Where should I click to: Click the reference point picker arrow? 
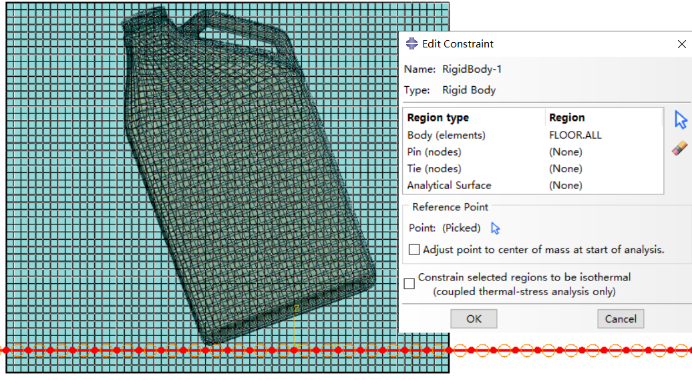click(x=495, y=228)
